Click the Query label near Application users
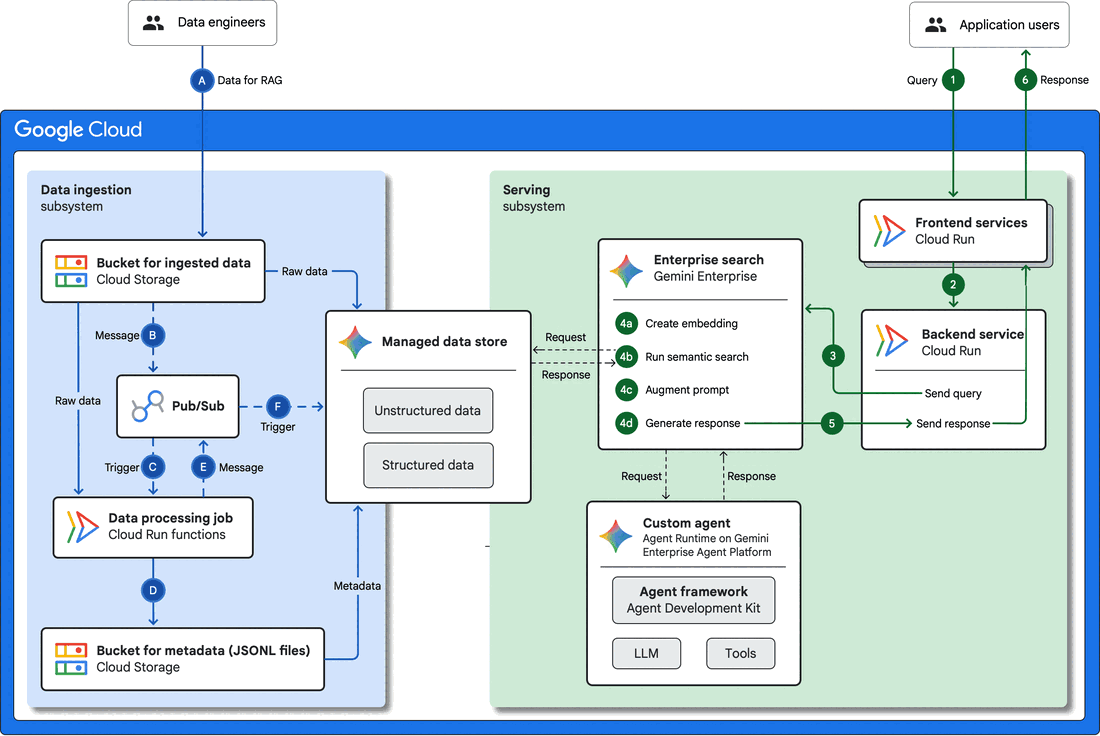1100x736 pixels. 922,80
